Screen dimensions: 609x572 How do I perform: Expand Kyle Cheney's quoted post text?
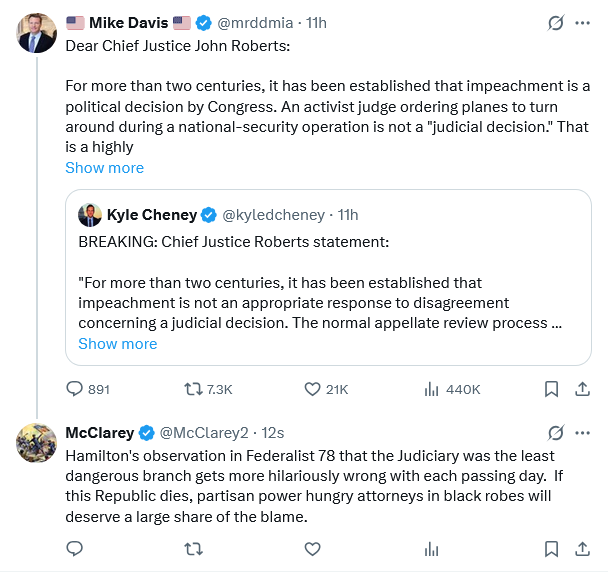click(x=117, y=344)
